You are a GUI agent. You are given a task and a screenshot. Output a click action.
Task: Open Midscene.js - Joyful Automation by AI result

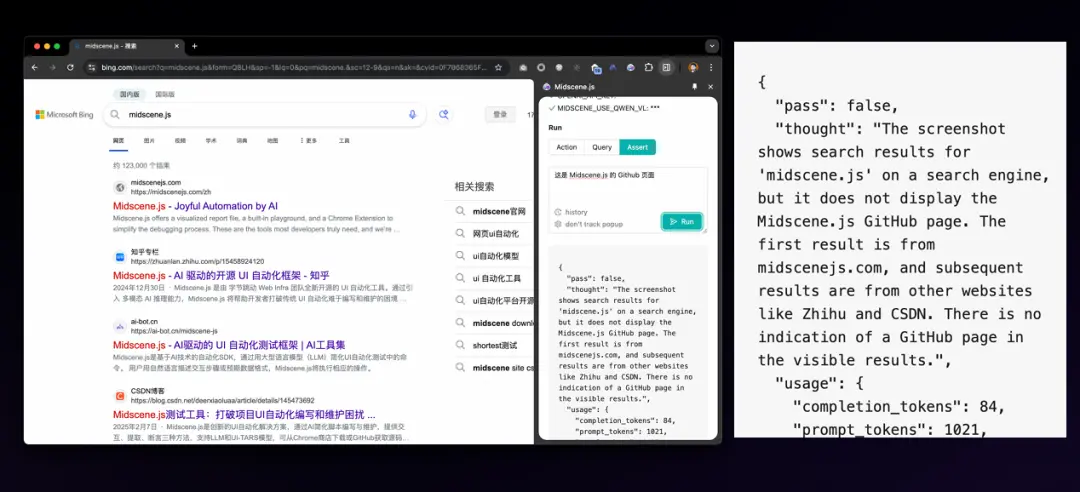point(196,206)
